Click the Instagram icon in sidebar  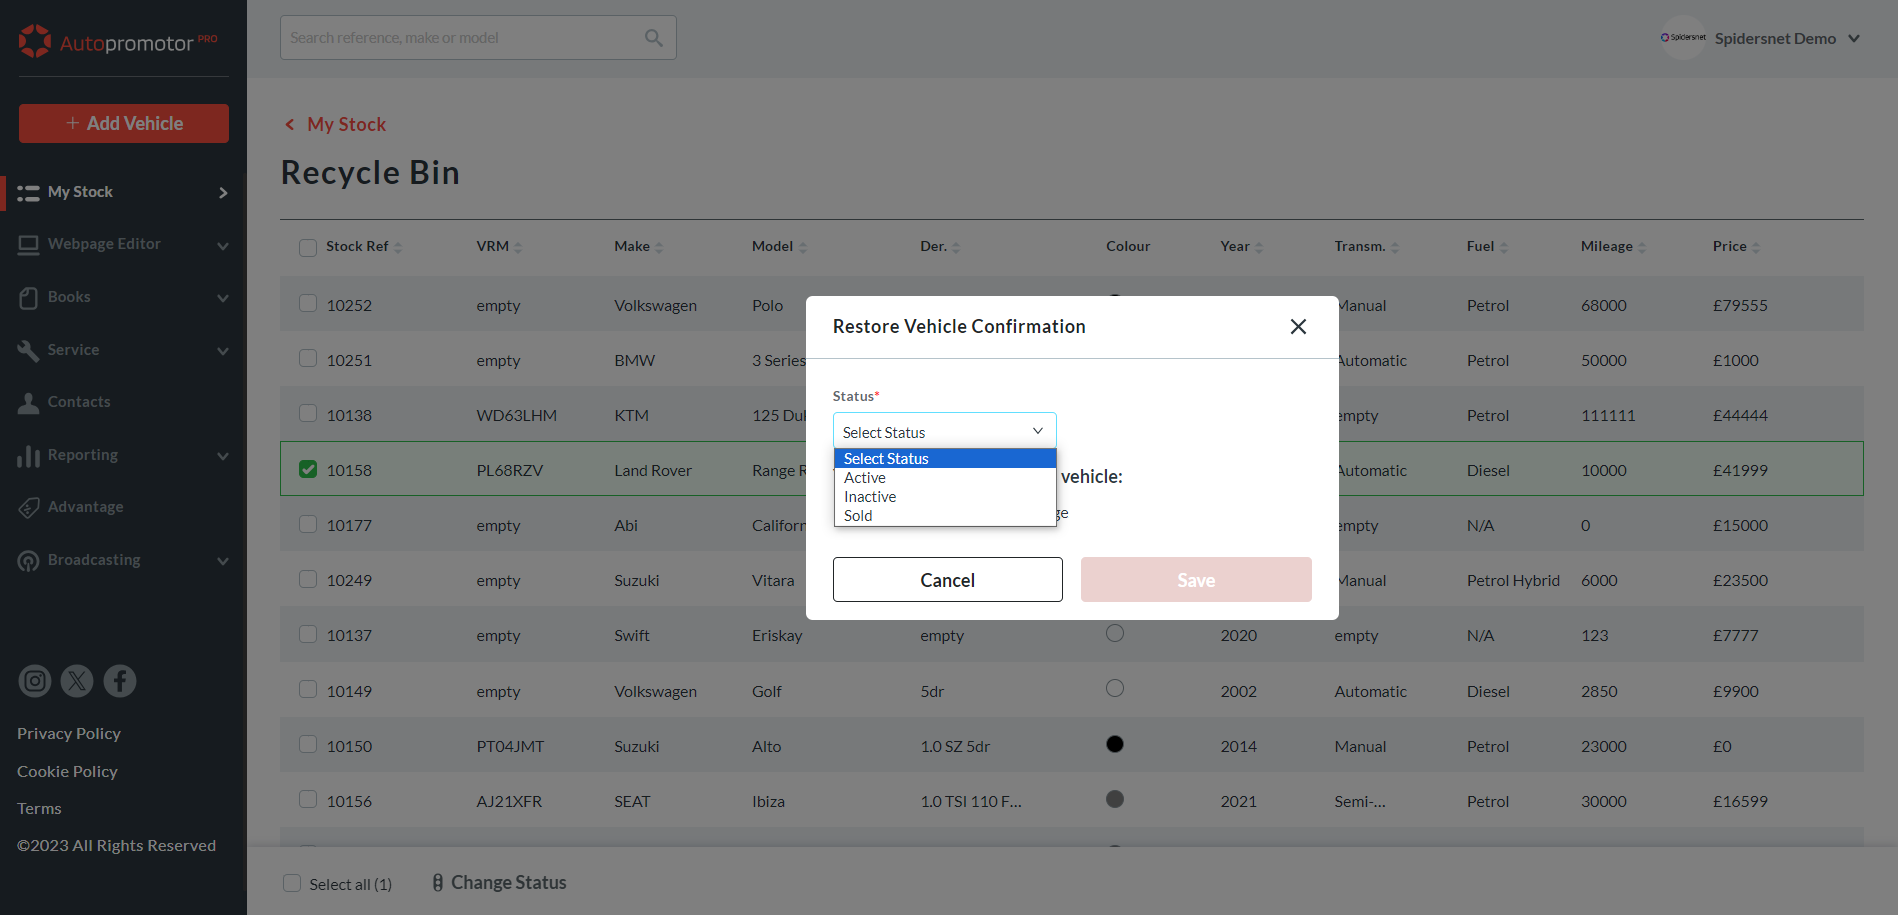35,681
